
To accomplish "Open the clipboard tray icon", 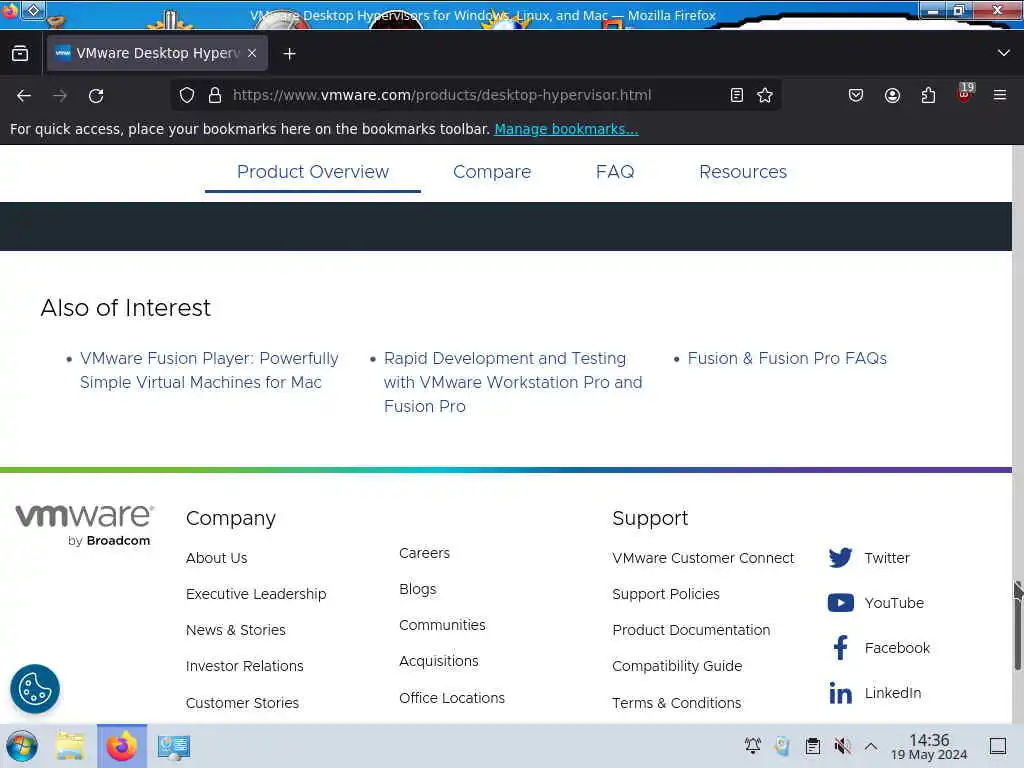I will [812, 746].
